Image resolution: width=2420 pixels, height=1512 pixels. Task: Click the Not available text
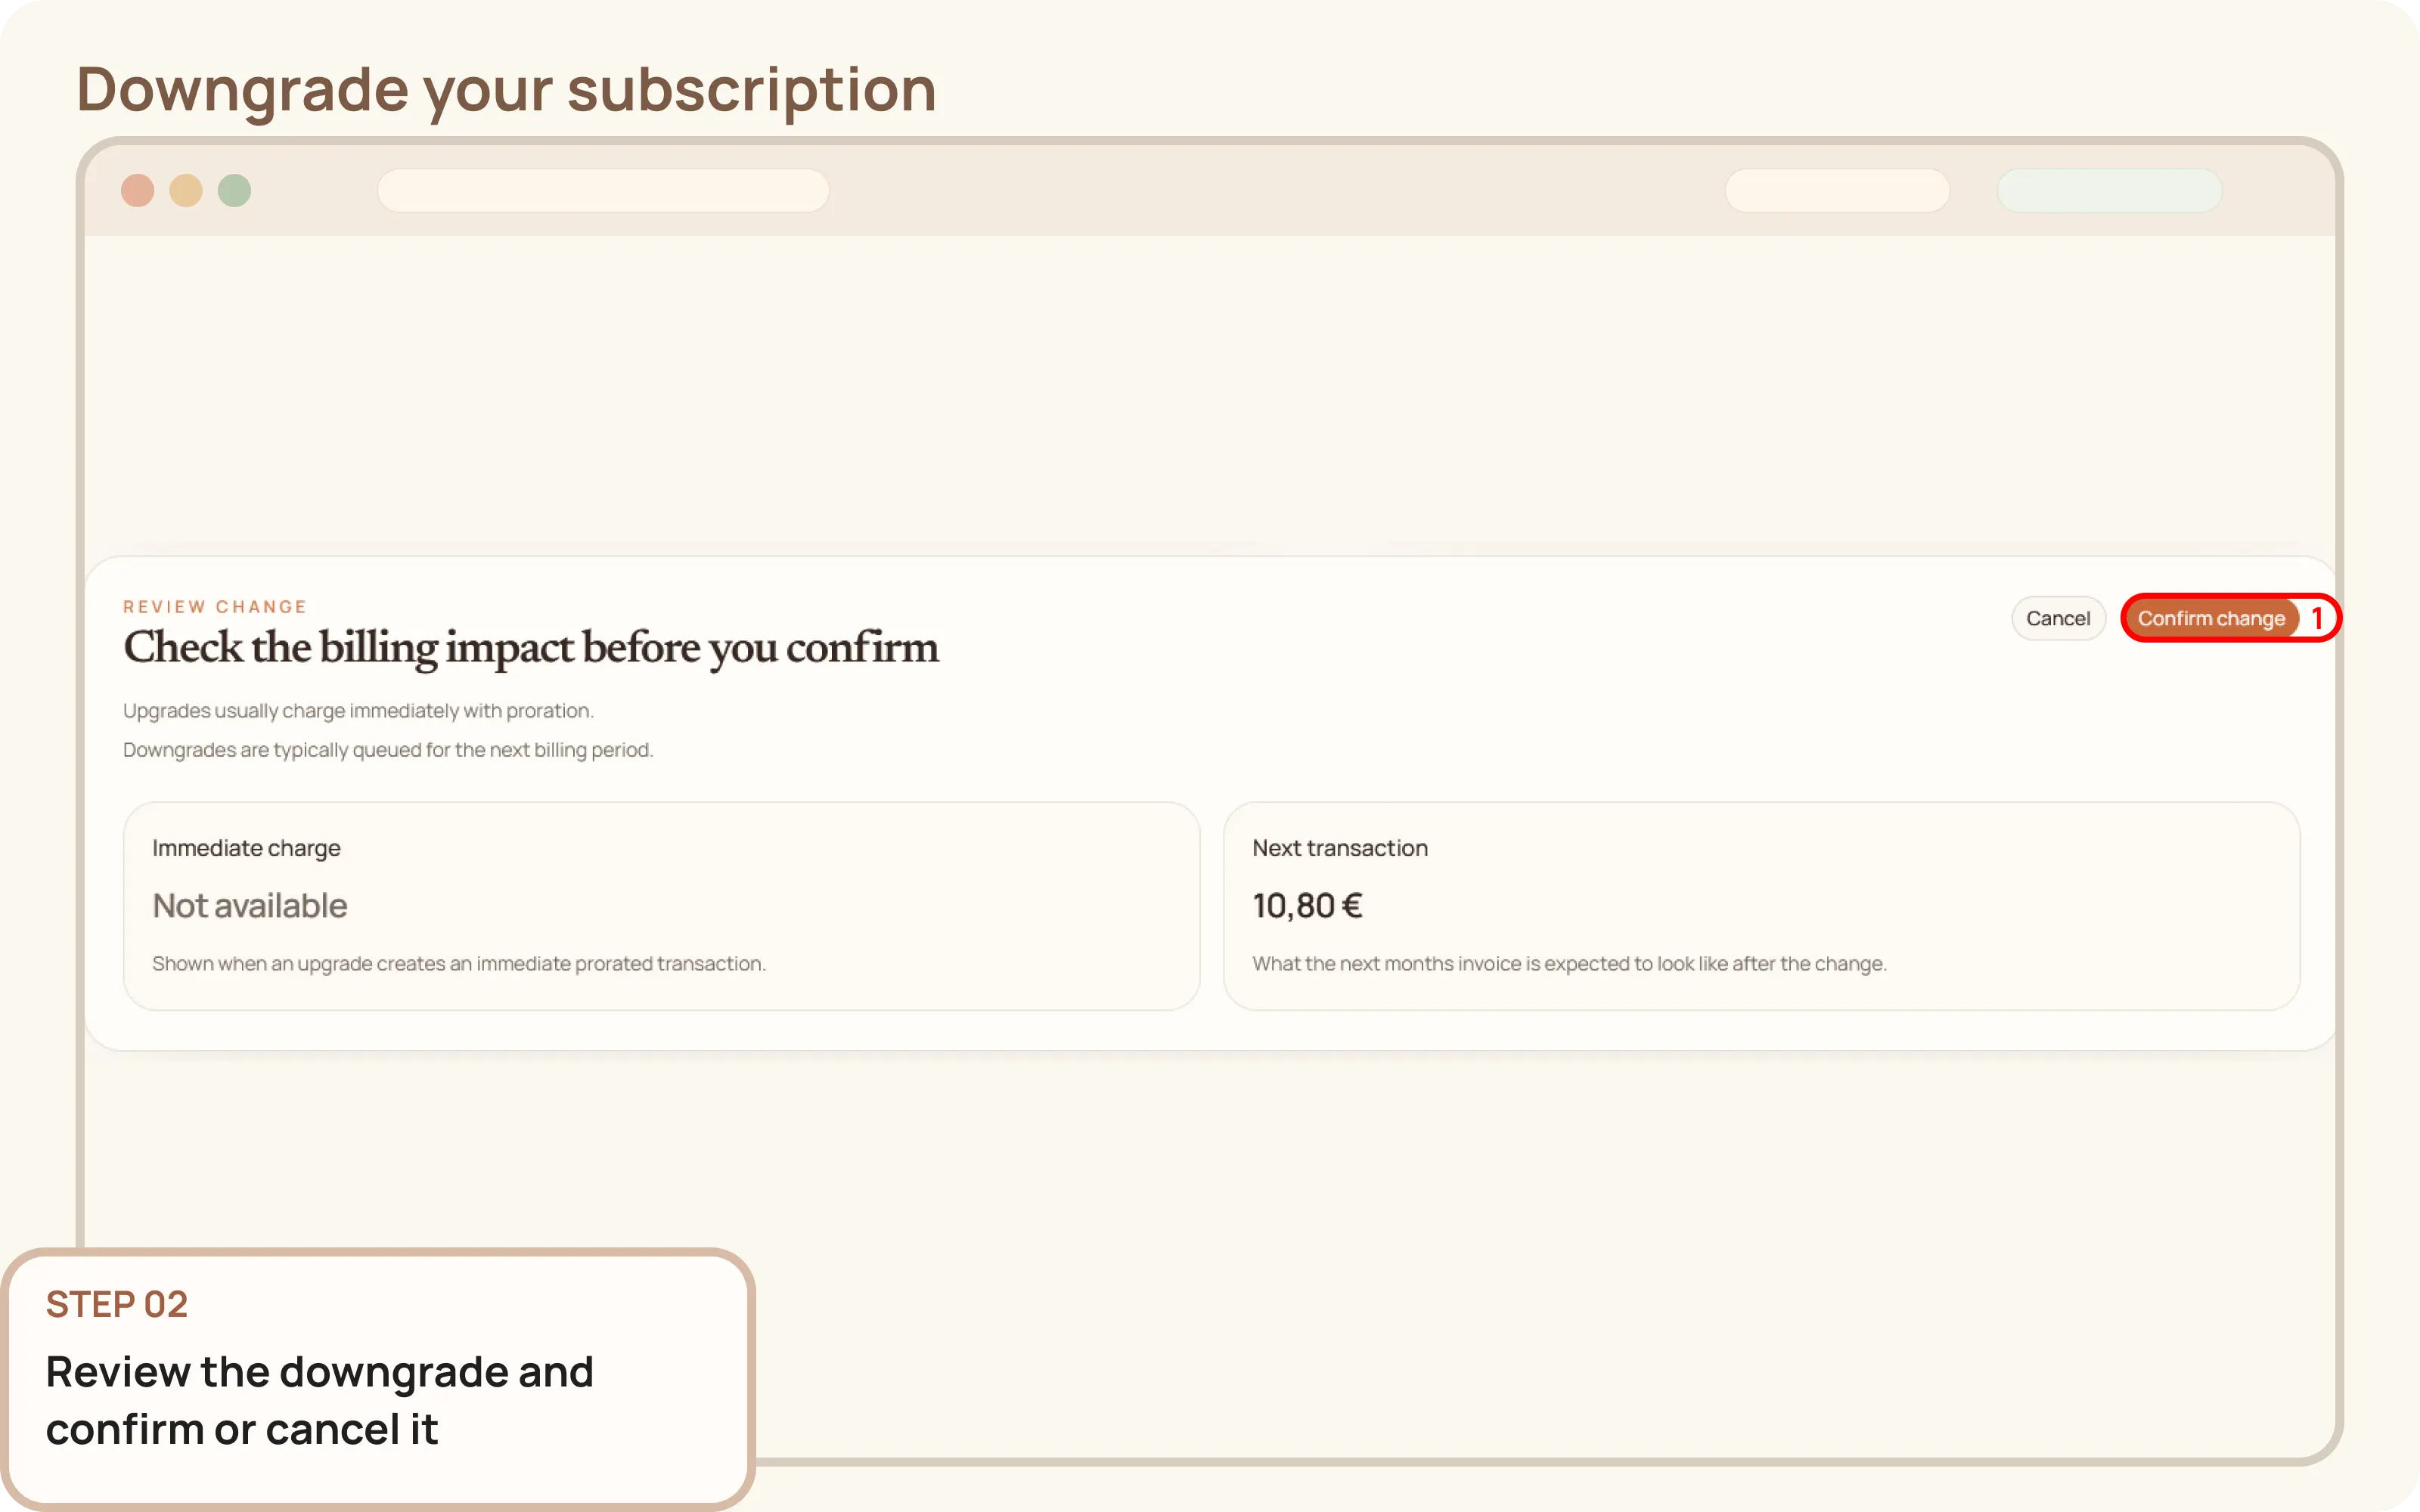(250, 905)
